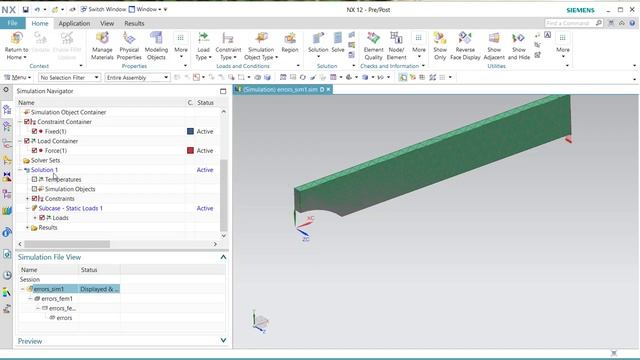The width and height of the screenshot is (640, 360).
Task: Toggle the Fixed(1) checkbox
Action: click(x=34, y=131)
